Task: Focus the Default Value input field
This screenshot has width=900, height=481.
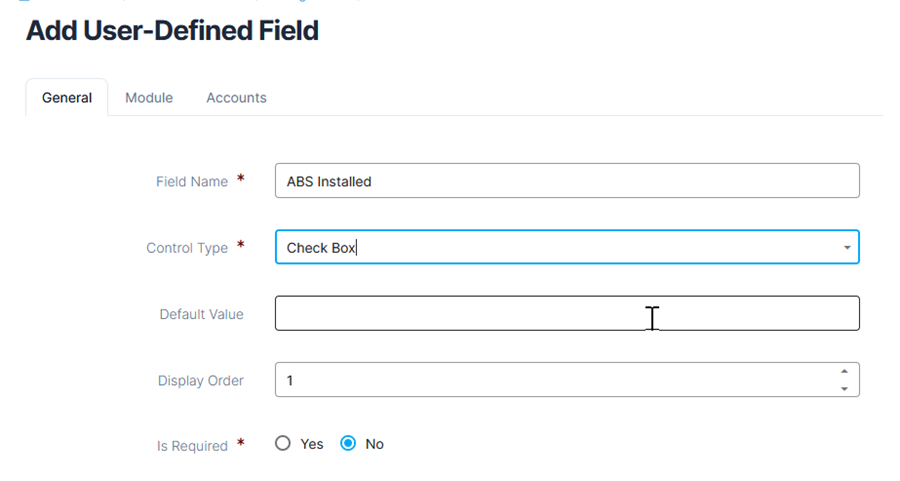Action: pyautogui.click(x=567, y=313)
